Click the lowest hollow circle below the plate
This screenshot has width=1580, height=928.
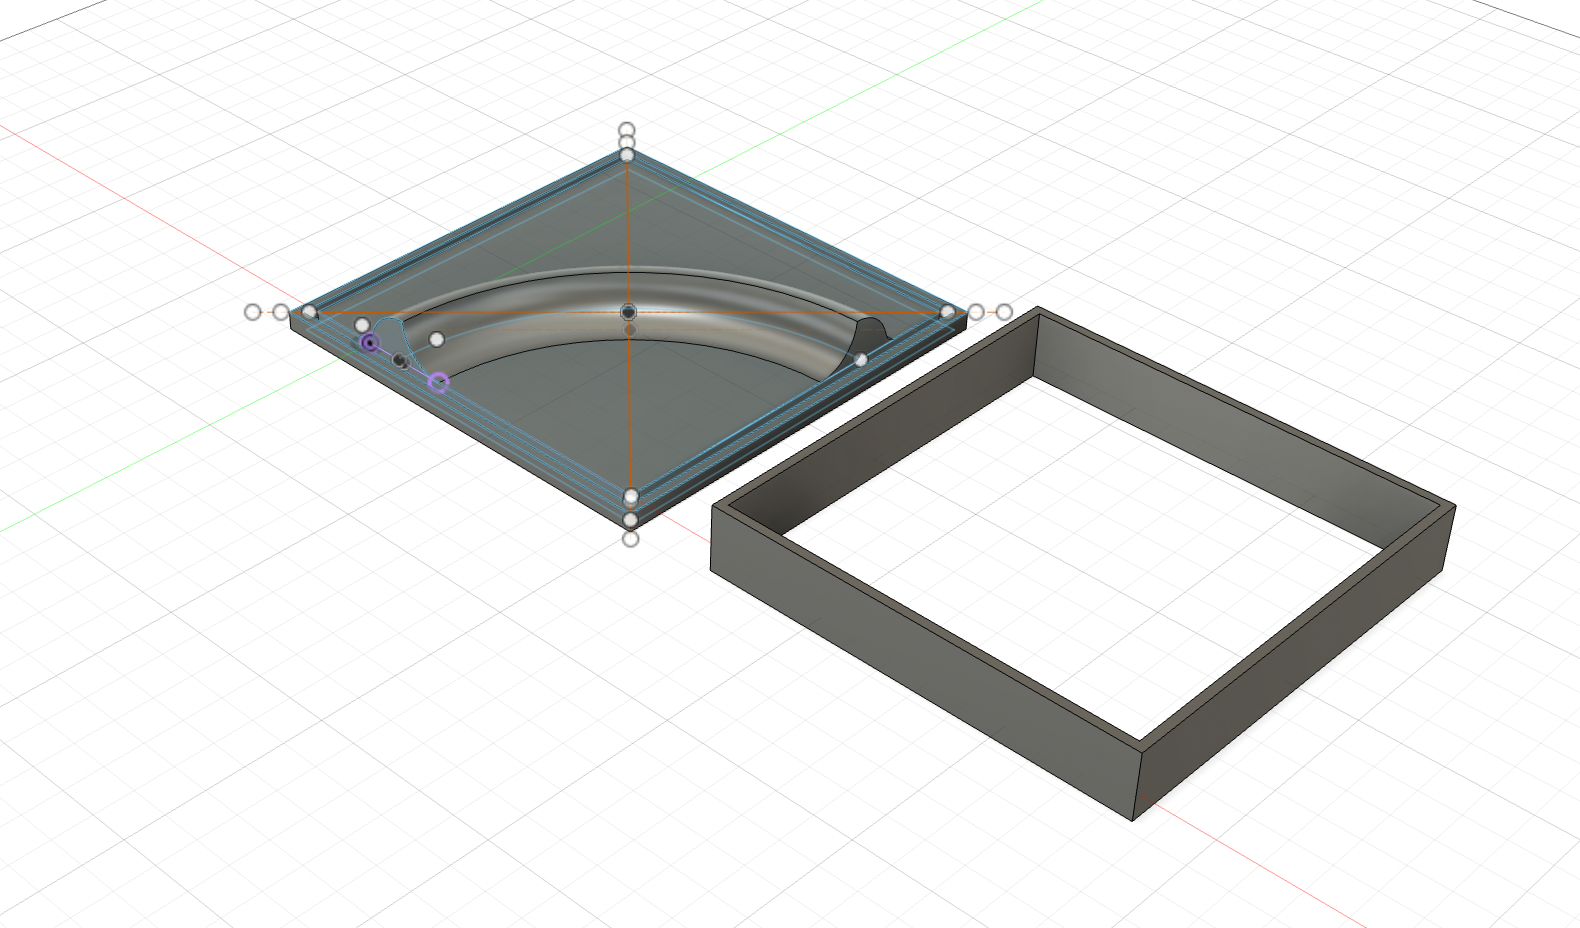(x=630, y=539)
